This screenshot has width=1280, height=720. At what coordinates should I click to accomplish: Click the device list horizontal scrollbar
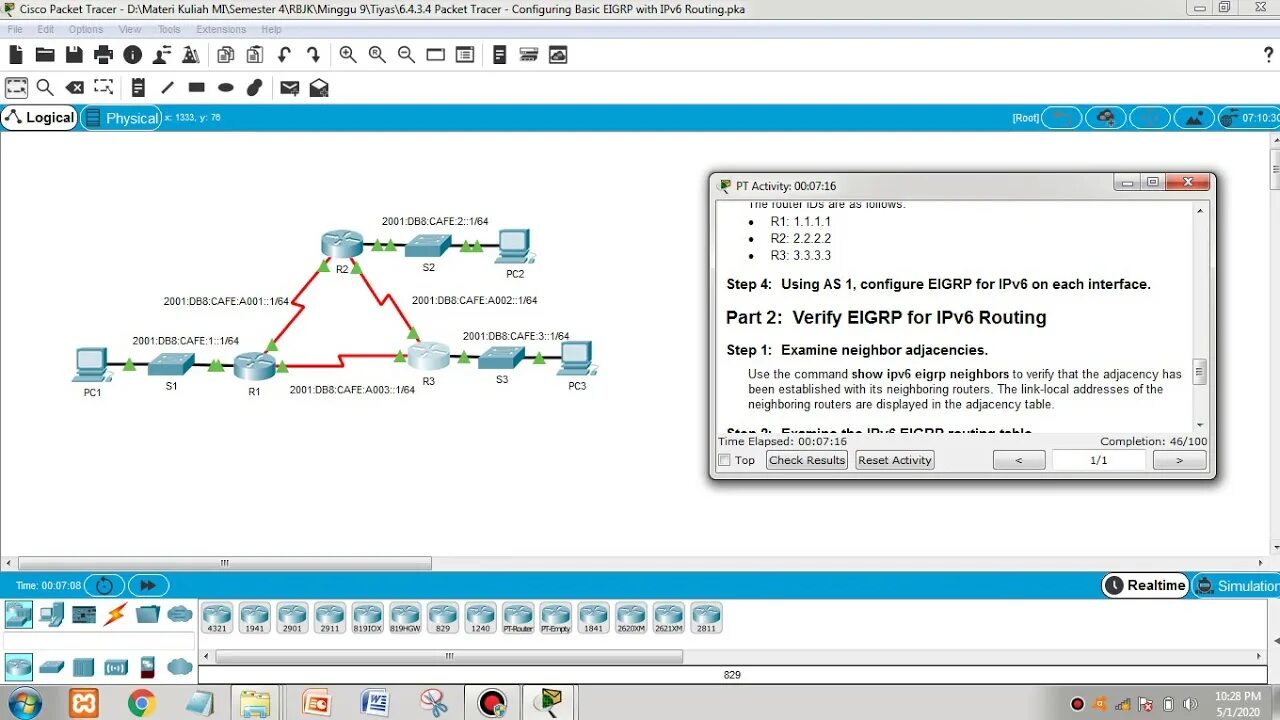click(450, 657)
